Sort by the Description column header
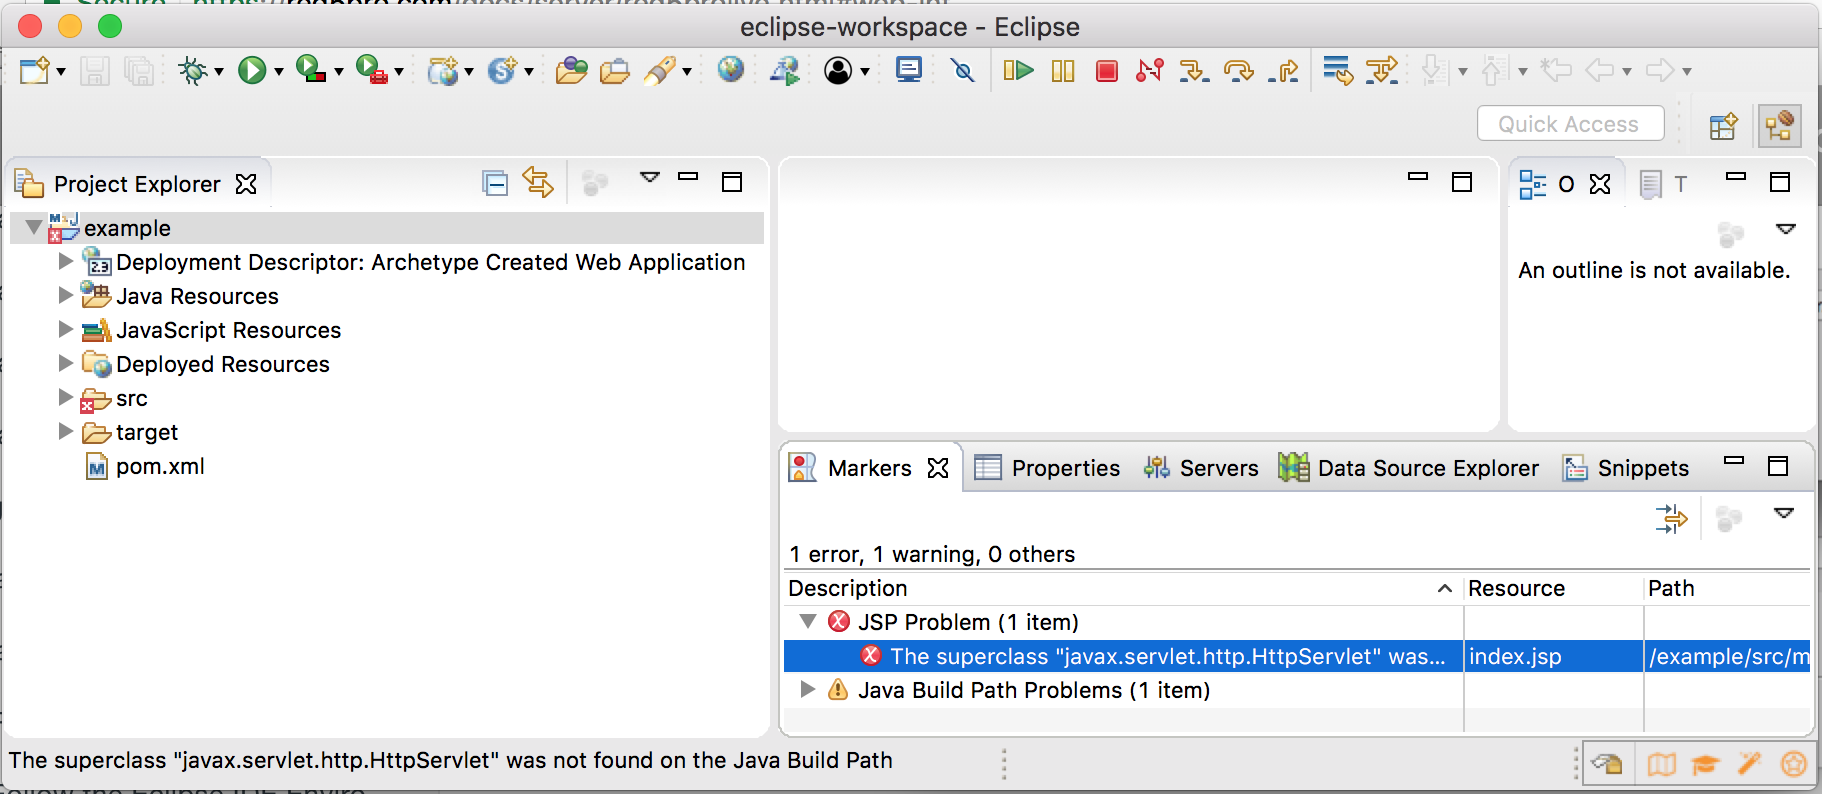 click(1122, 588)
